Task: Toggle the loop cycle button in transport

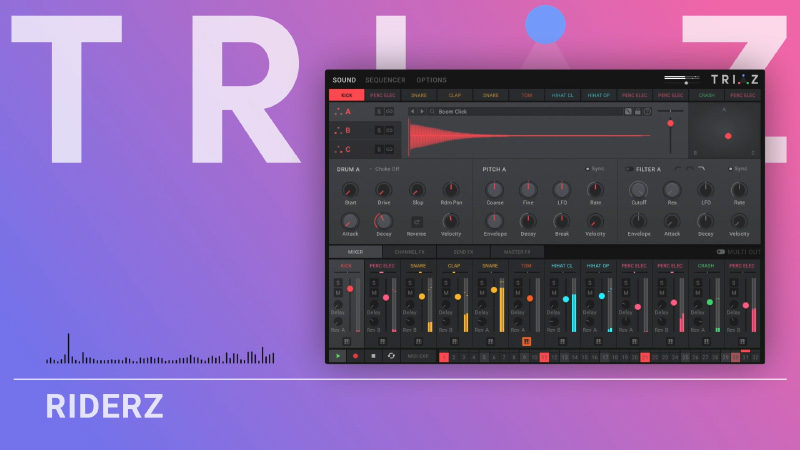Action: pos(391,356)
